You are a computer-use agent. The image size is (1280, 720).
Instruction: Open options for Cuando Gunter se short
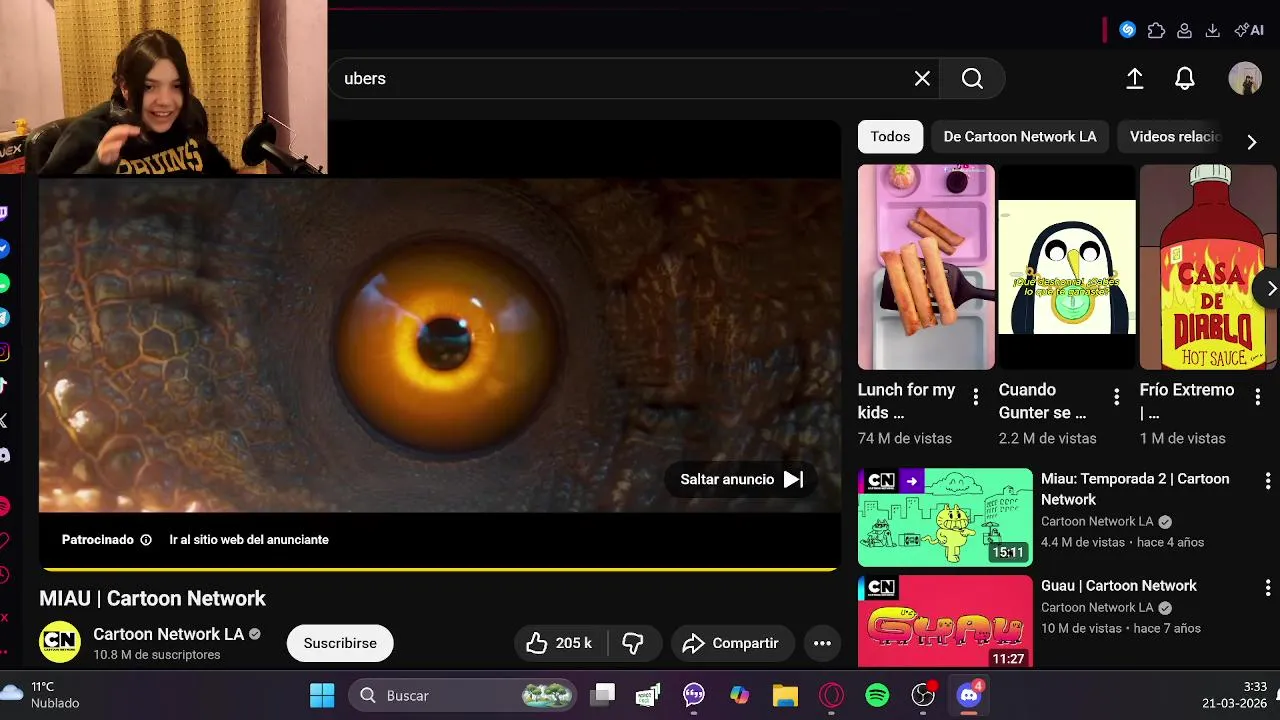point(1117,397)
